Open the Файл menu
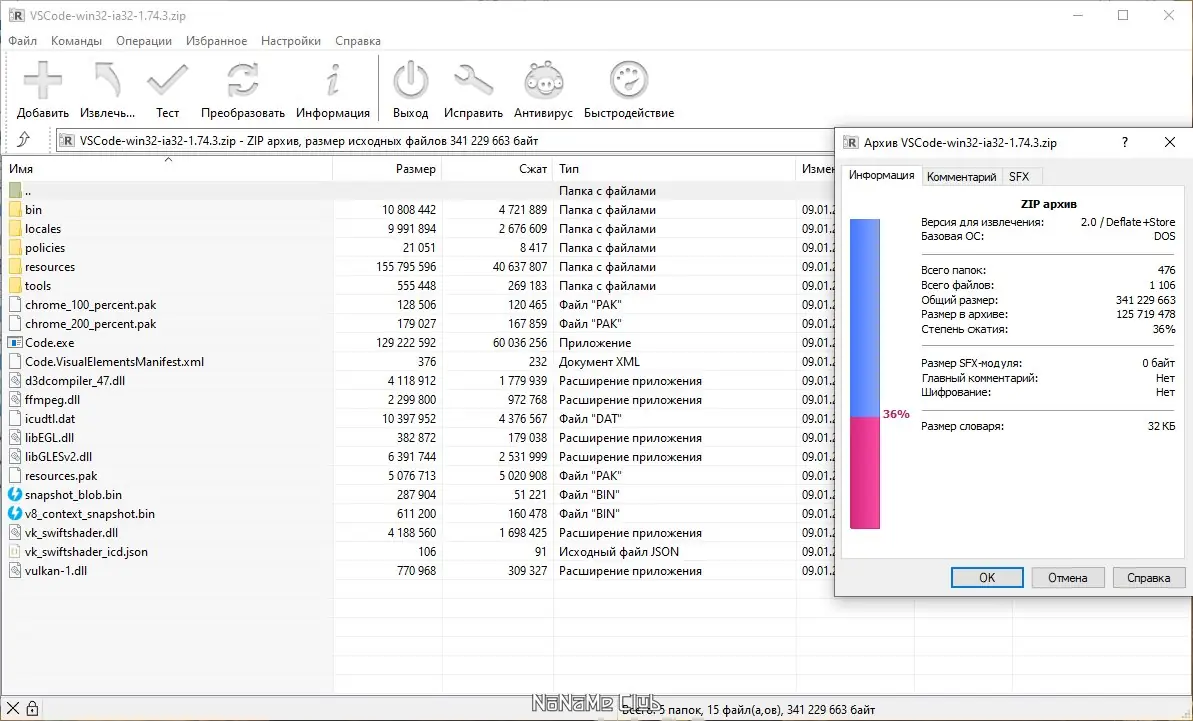The image size is (1193, 721). pyautogui.click(x=23, y=41)
